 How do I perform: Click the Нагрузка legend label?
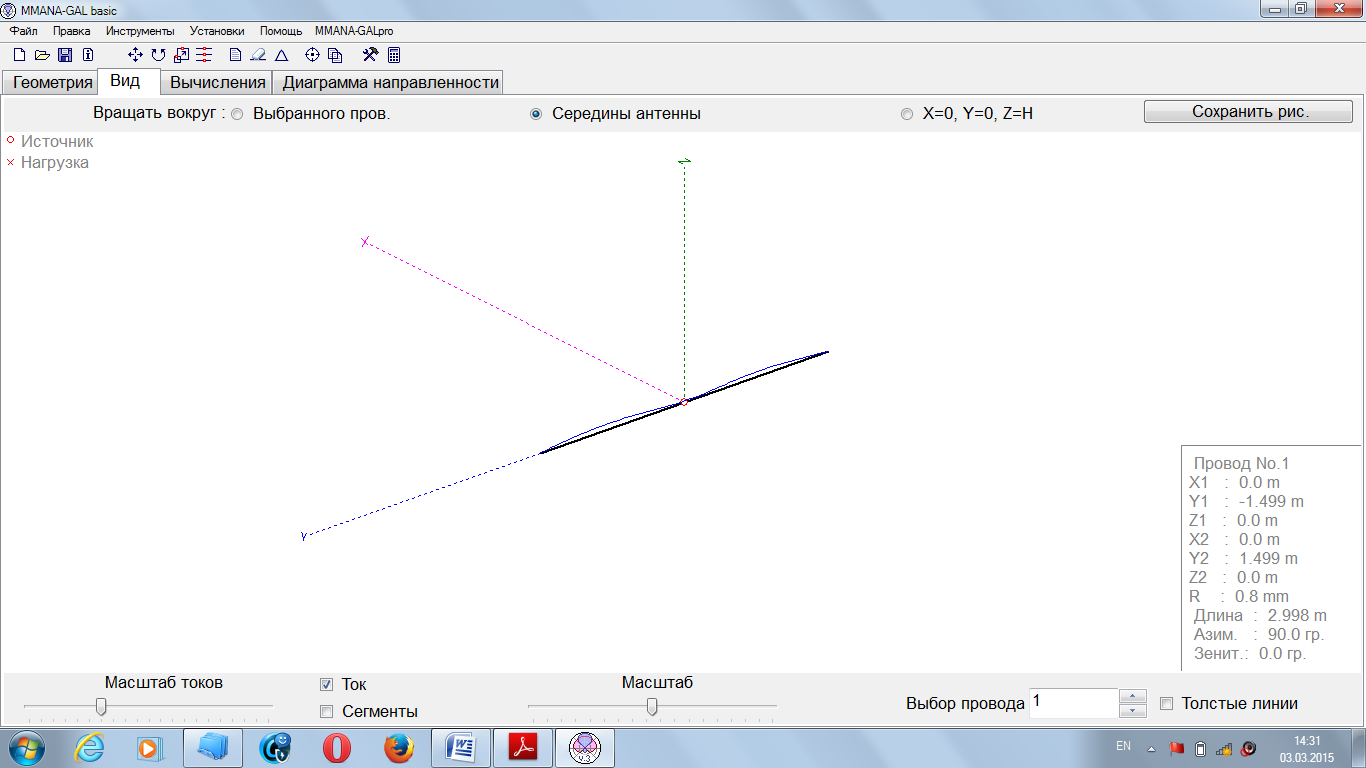point(55,163)
